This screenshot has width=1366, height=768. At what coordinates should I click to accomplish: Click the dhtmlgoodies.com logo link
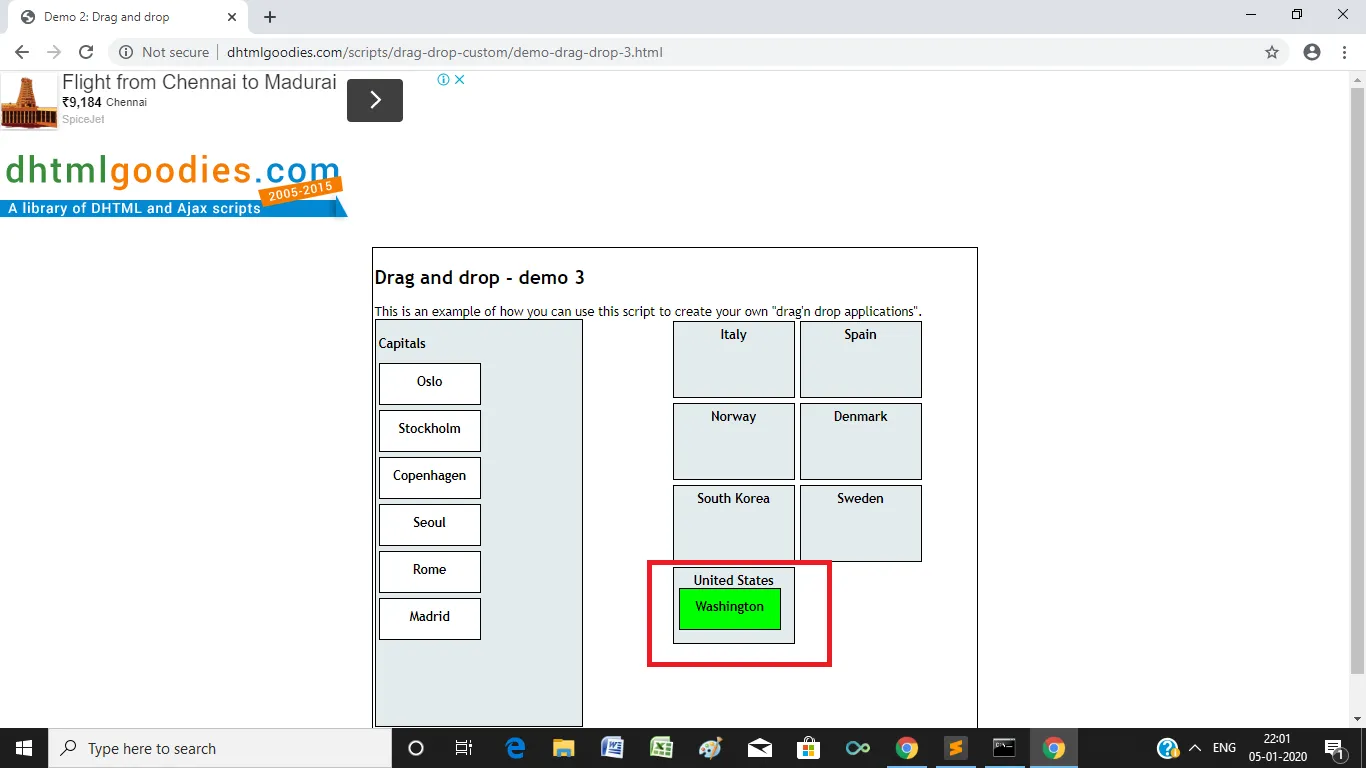tap(174, 185)
